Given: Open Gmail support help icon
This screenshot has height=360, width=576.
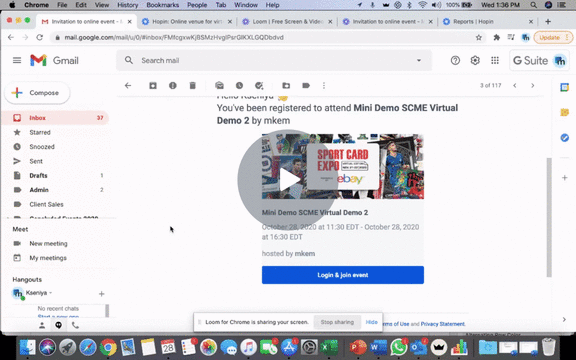Looking at the screenshot, I should point(455,60).
